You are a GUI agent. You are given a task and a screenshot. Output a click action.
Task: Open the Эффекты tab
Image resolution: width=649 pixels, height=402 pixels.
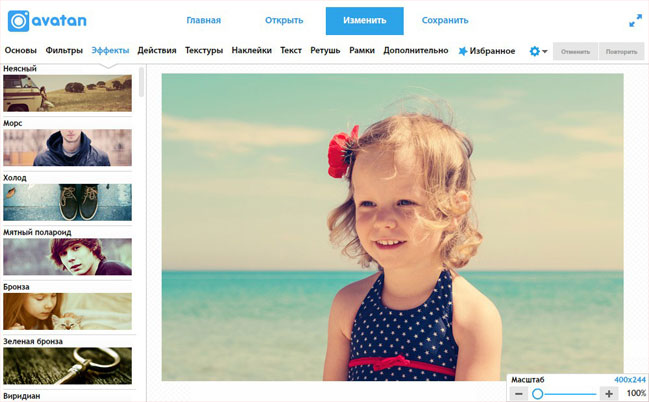[x=110, y=51]
